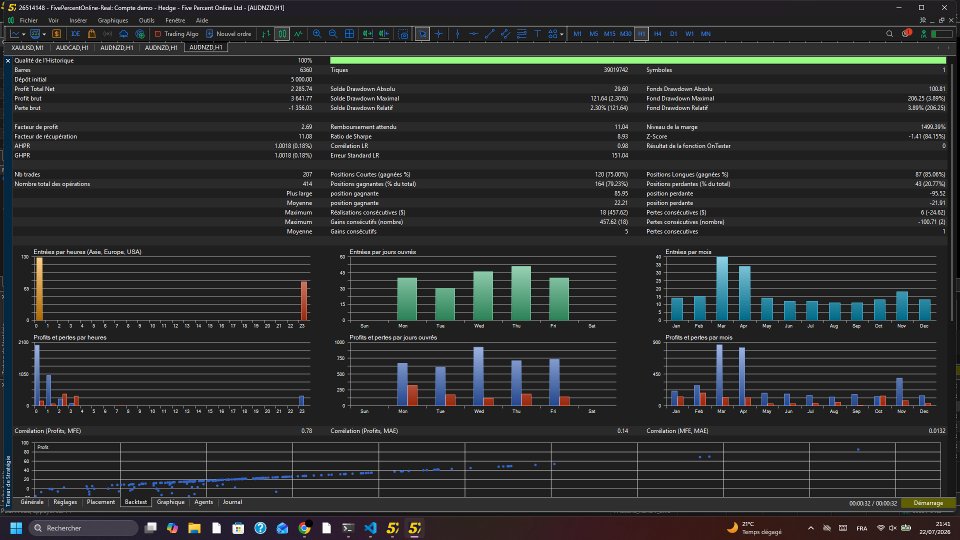The width and height of the screenshot is (960, 540).
Task: Open the Graphiques menu
Action: coord(113,20)
